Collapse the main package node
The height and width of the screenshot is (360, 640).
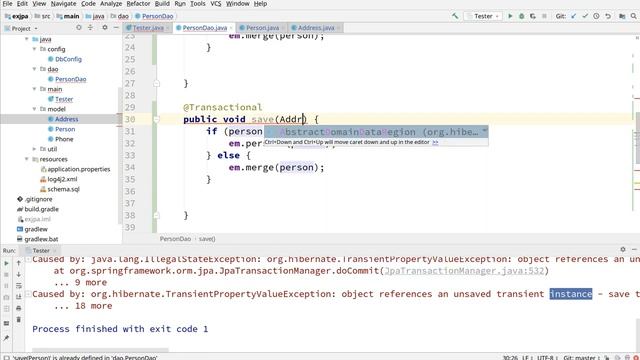click(35, 89)
